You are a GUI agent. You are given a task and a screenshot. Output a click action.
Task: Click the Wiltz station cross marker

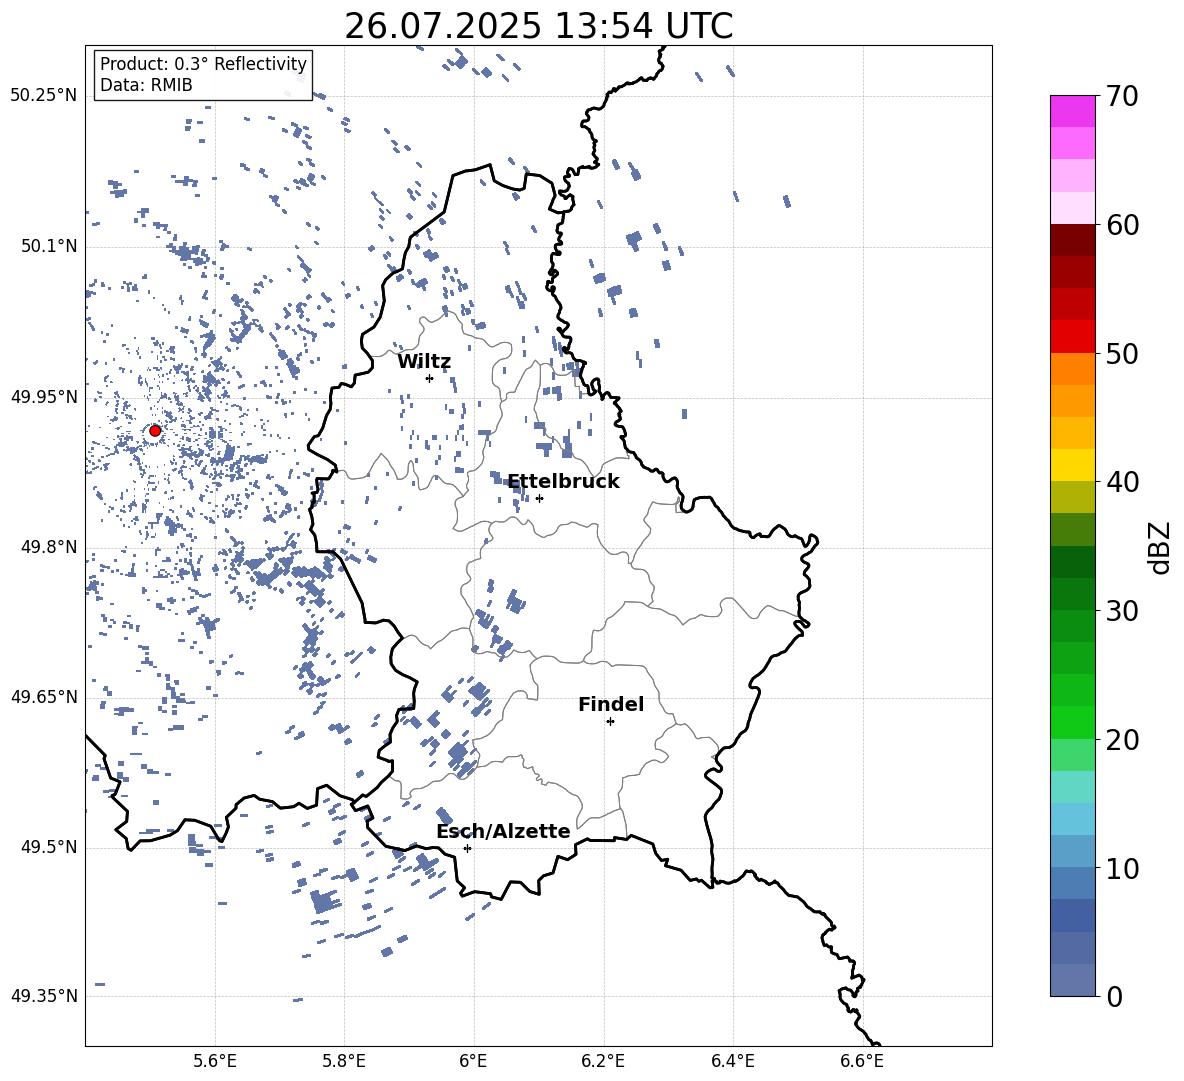[429, 378]
